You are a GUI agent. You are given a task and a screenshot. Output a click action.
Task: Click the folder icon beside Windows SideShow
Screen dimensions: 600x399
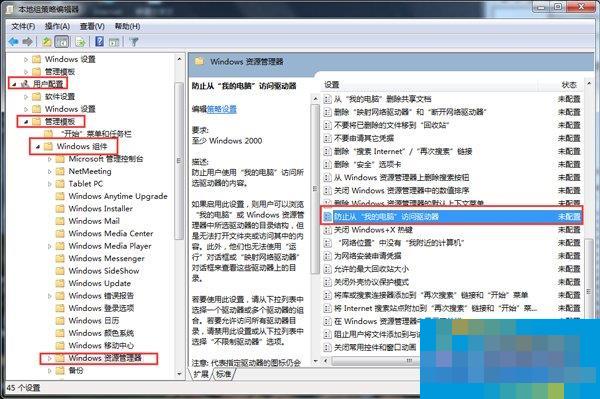pos(60,271)
